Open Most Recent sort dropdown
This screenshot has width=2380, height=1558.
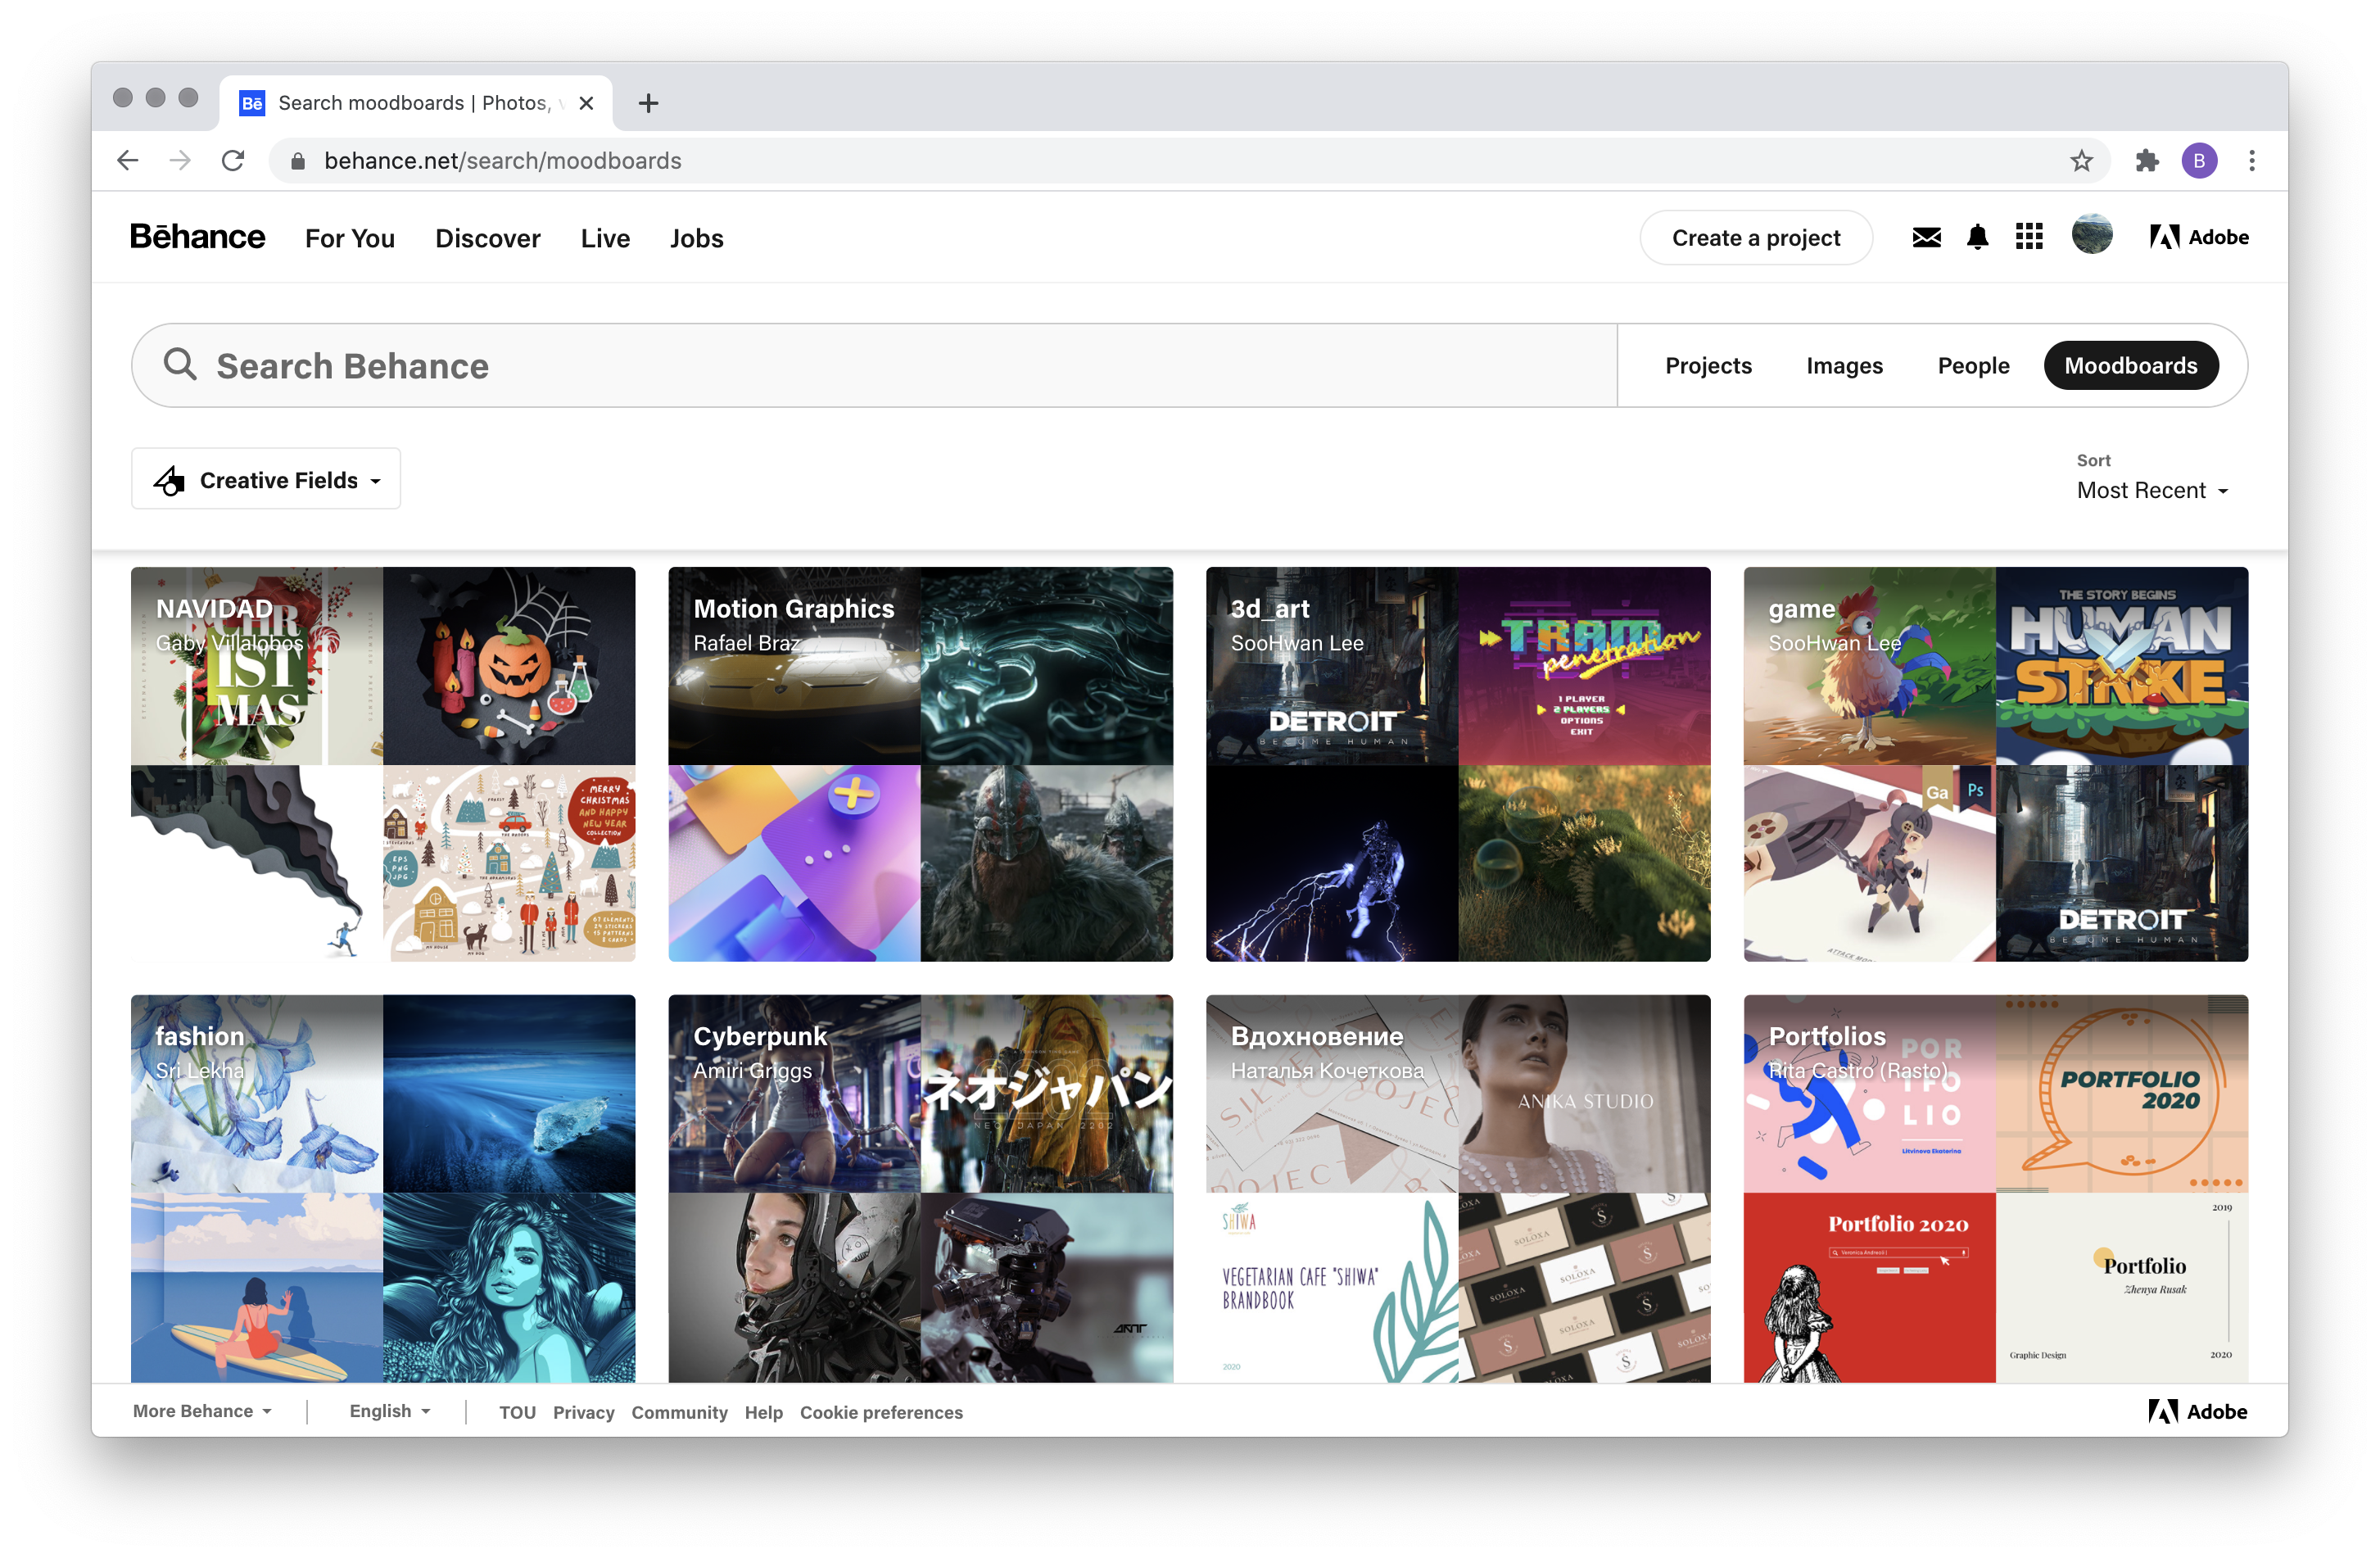click(x=2152, y=490)
